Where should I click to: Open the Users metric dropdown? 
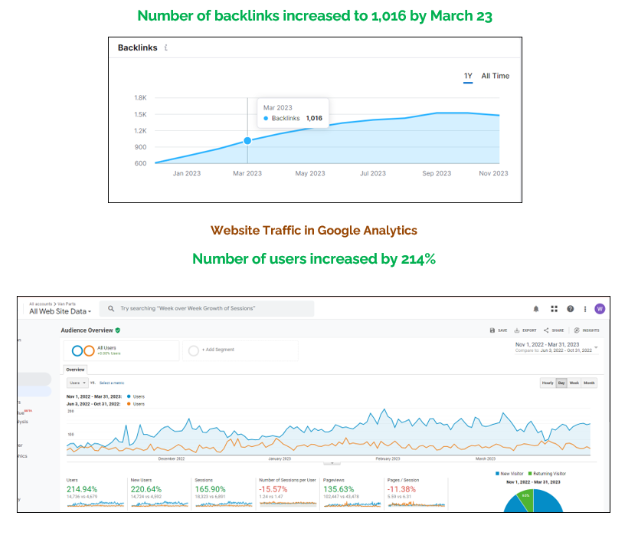(x=76, y=383)
